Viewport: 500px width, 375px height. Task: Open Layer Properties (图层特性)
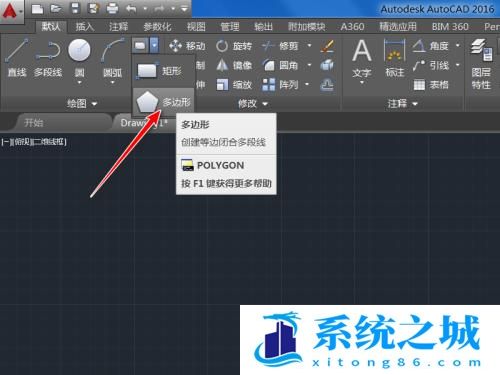point(481,64)
